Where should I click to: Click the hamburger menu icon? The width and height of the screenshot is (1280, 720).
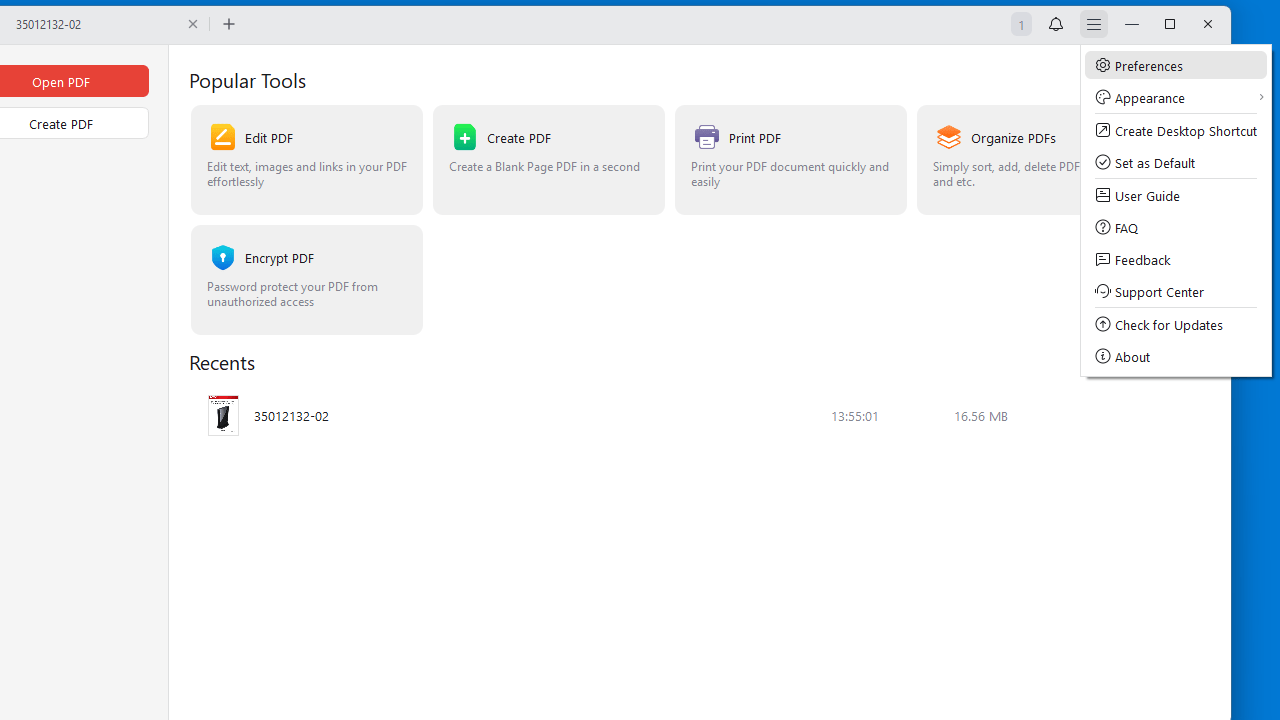pos(1094,24)
